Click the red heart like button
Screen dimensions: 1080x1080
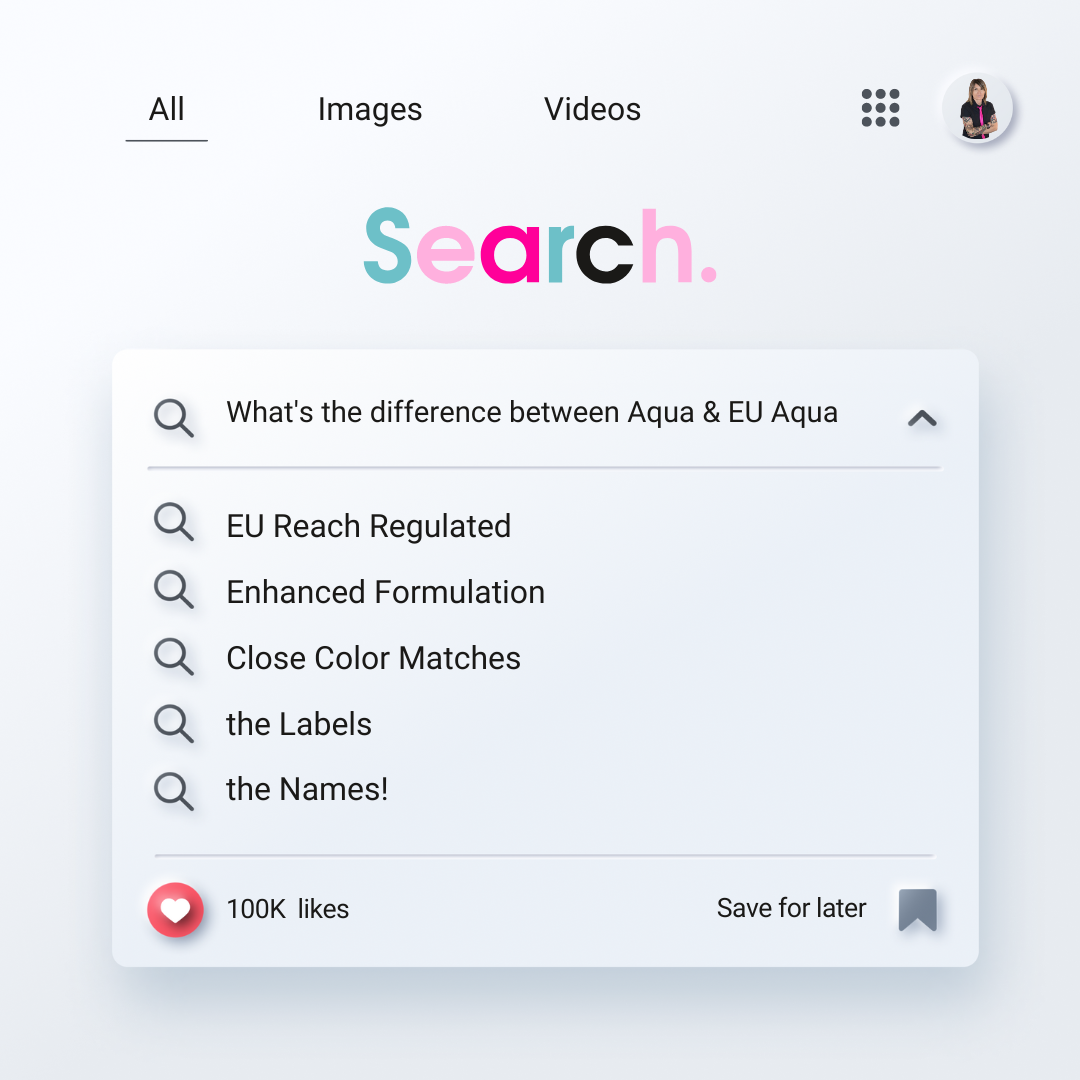175,910
